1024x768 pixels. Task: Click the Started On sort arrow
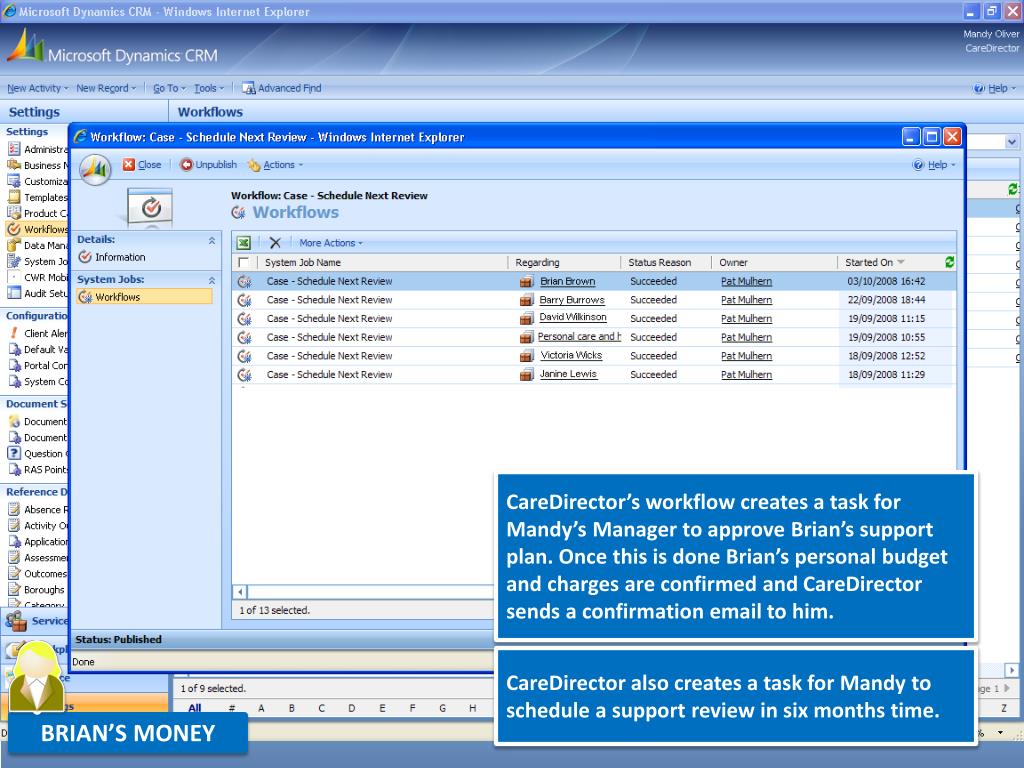[x=901, y=262]
